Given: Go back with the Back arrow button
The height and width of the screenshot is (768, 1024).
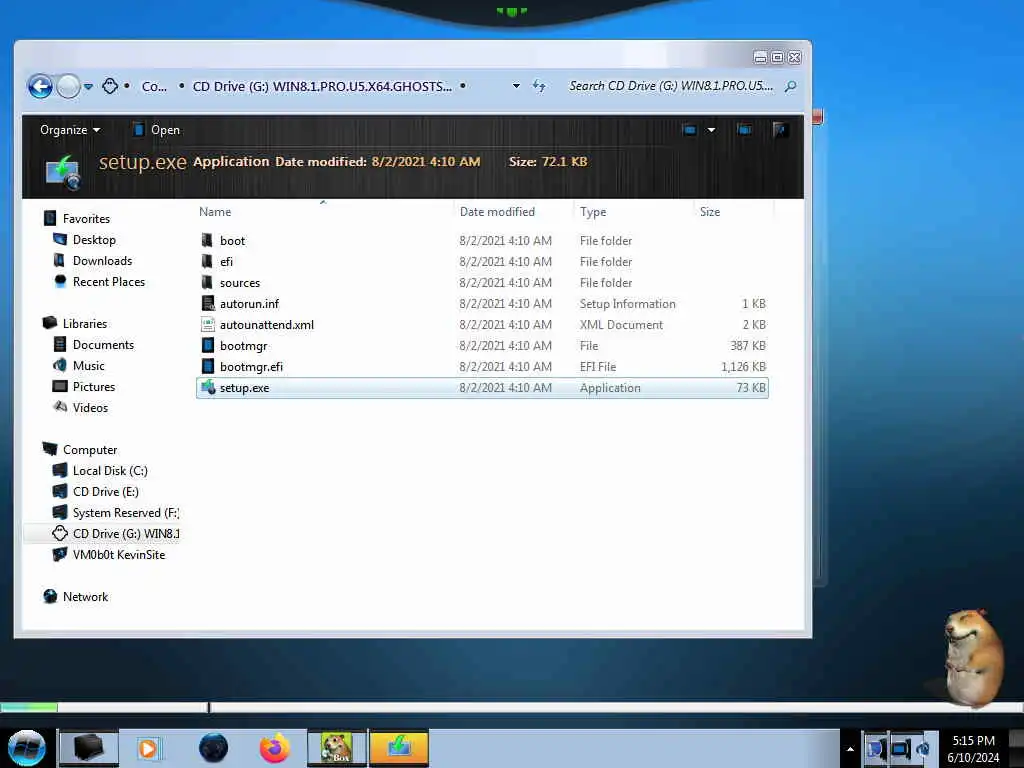Looking at the screenshot, I should pos(40,86).
